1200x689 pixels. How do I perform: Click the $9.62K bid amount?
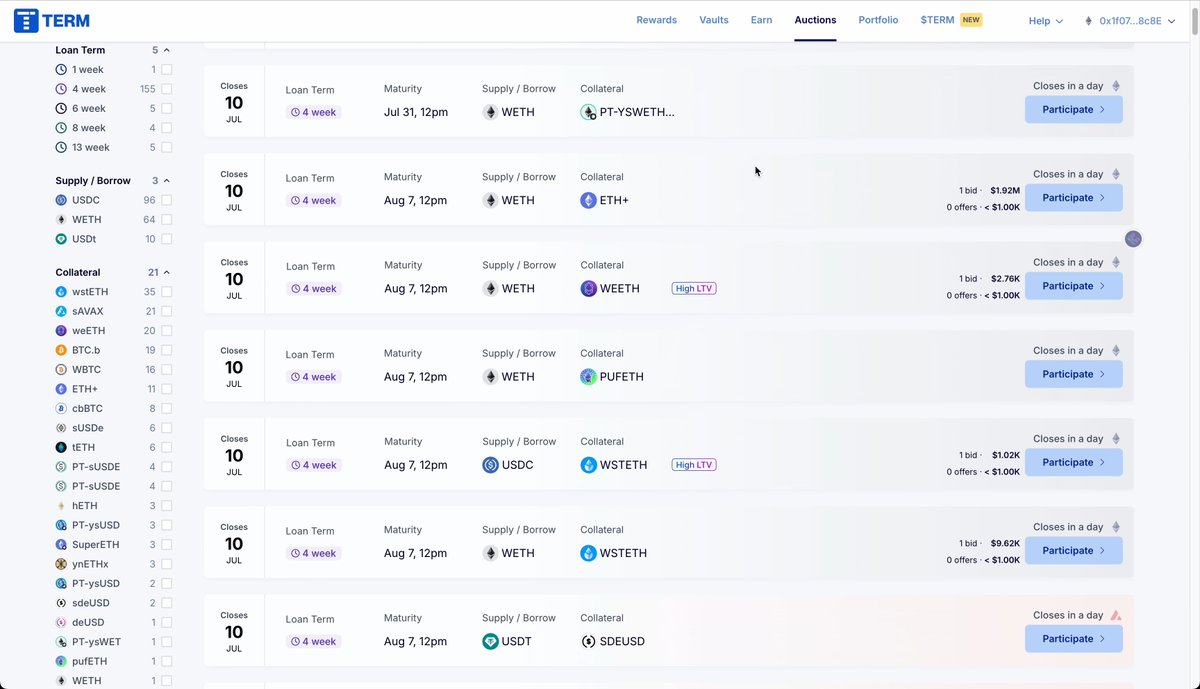(1005, 543)
